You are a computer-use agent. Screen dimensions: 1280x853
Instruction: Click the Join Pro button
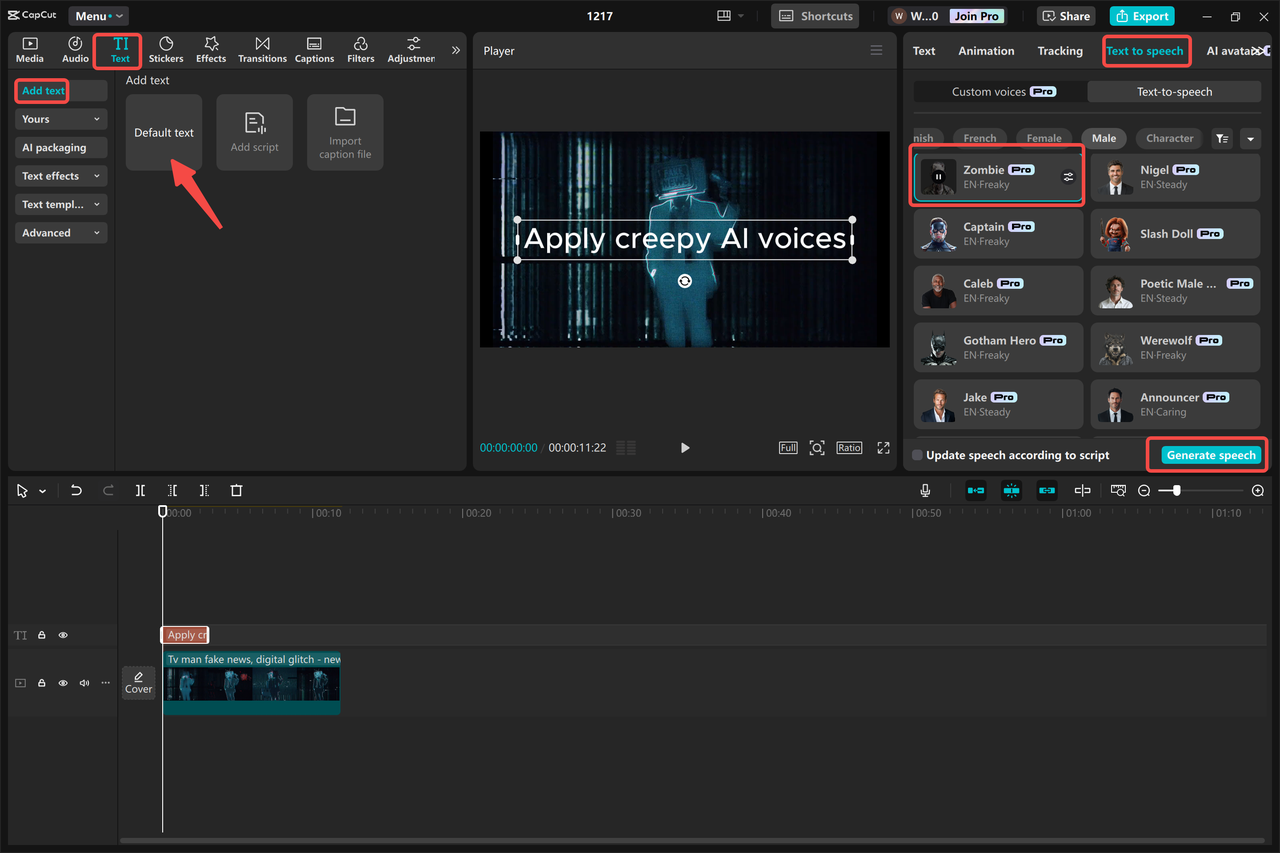pos(976,16)
